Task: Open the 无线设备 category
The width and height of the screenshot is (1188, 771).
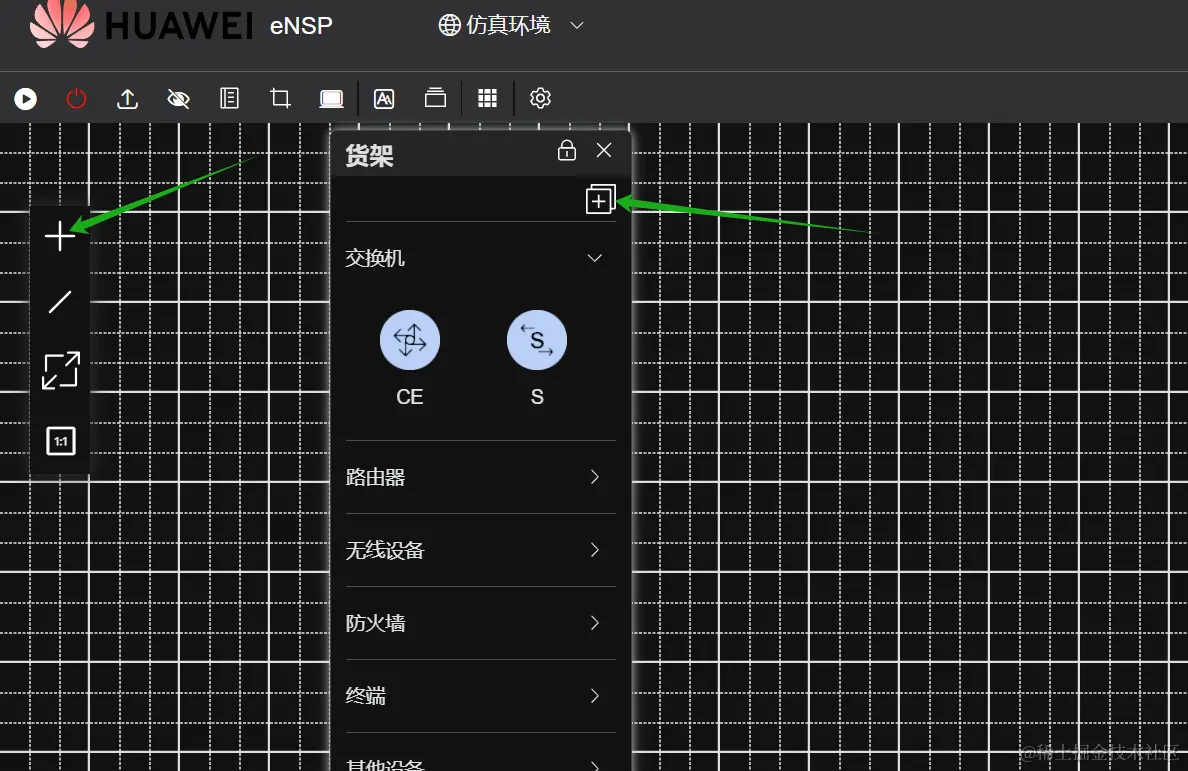Action: point(593,550)
